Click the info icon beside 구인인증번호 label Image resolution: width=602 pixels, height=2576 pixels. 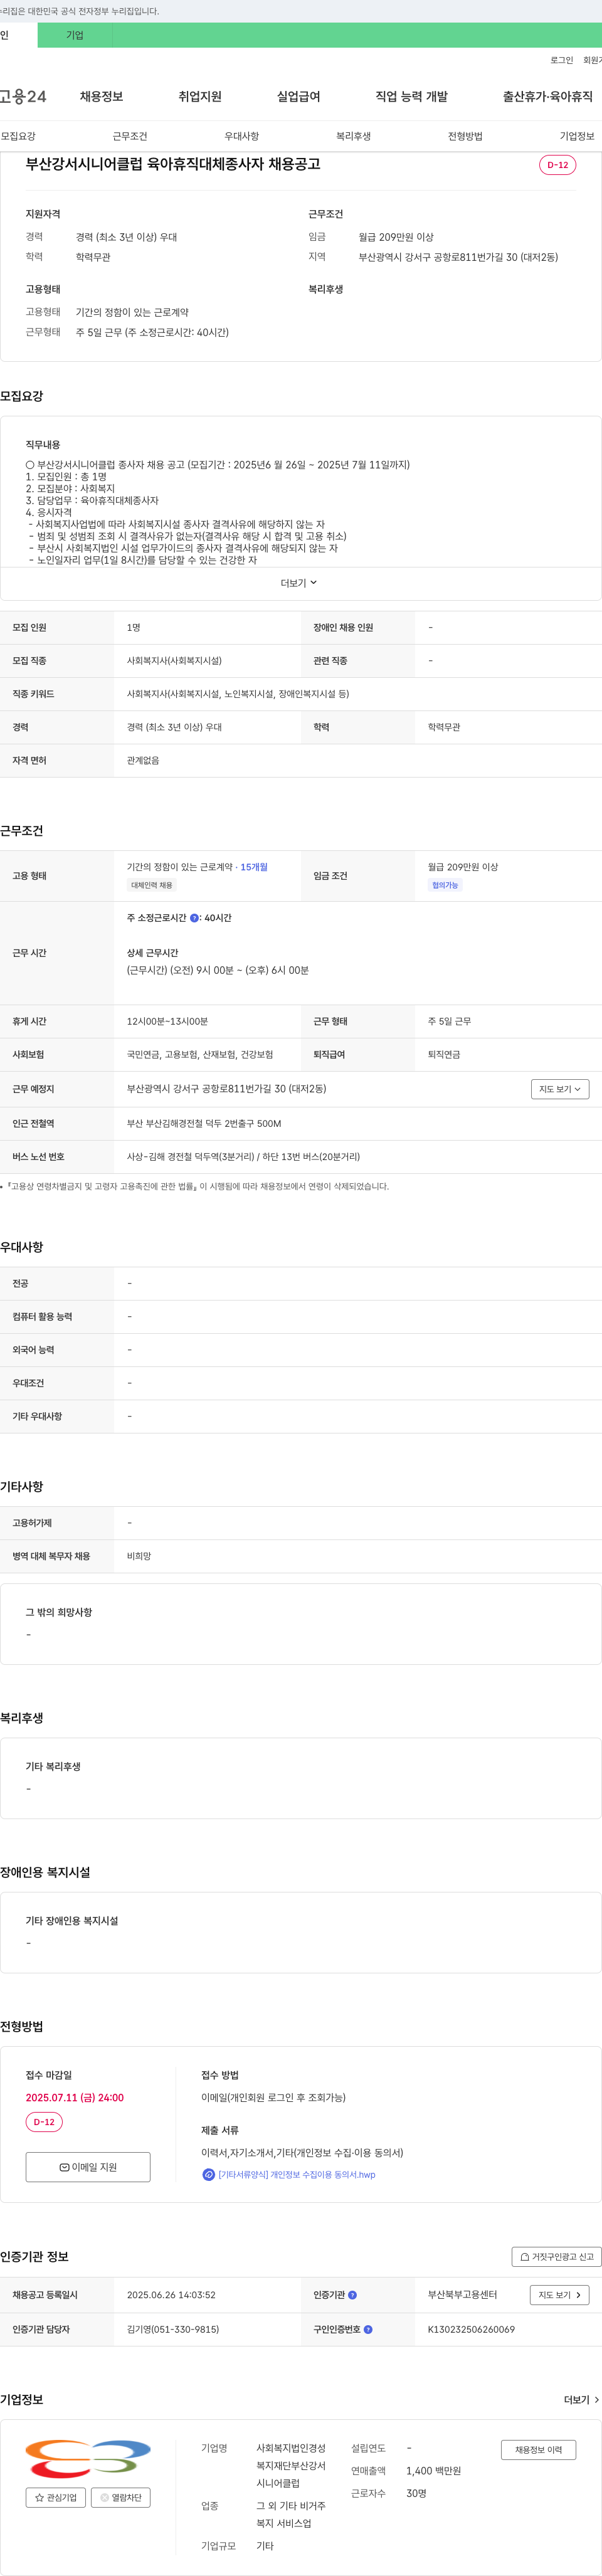(368, 2330)
